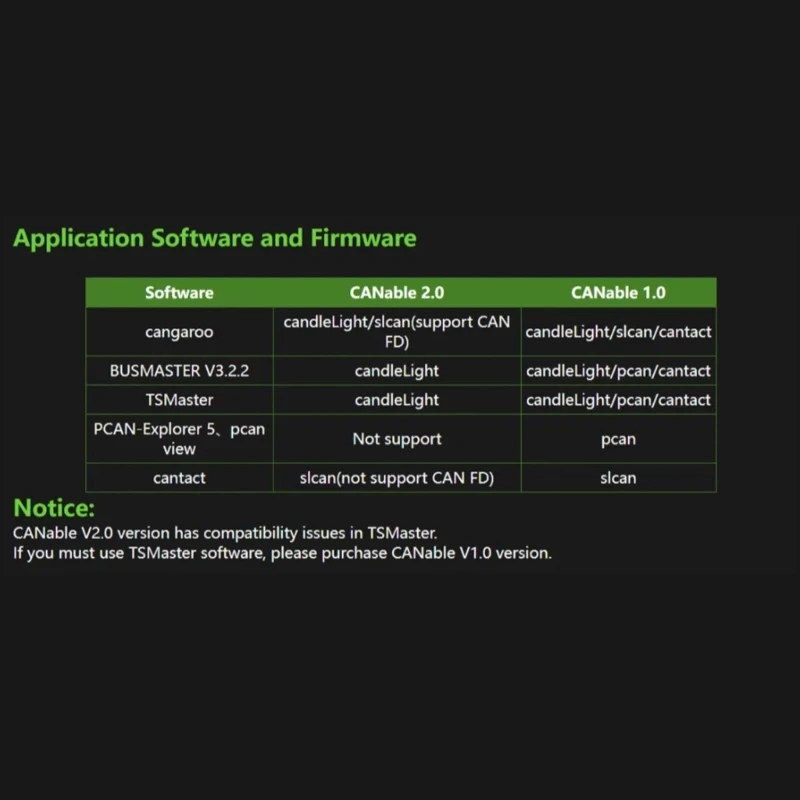Click the cangaroo software row label
The height and width of the screenshot is (800, 800).
179,332
